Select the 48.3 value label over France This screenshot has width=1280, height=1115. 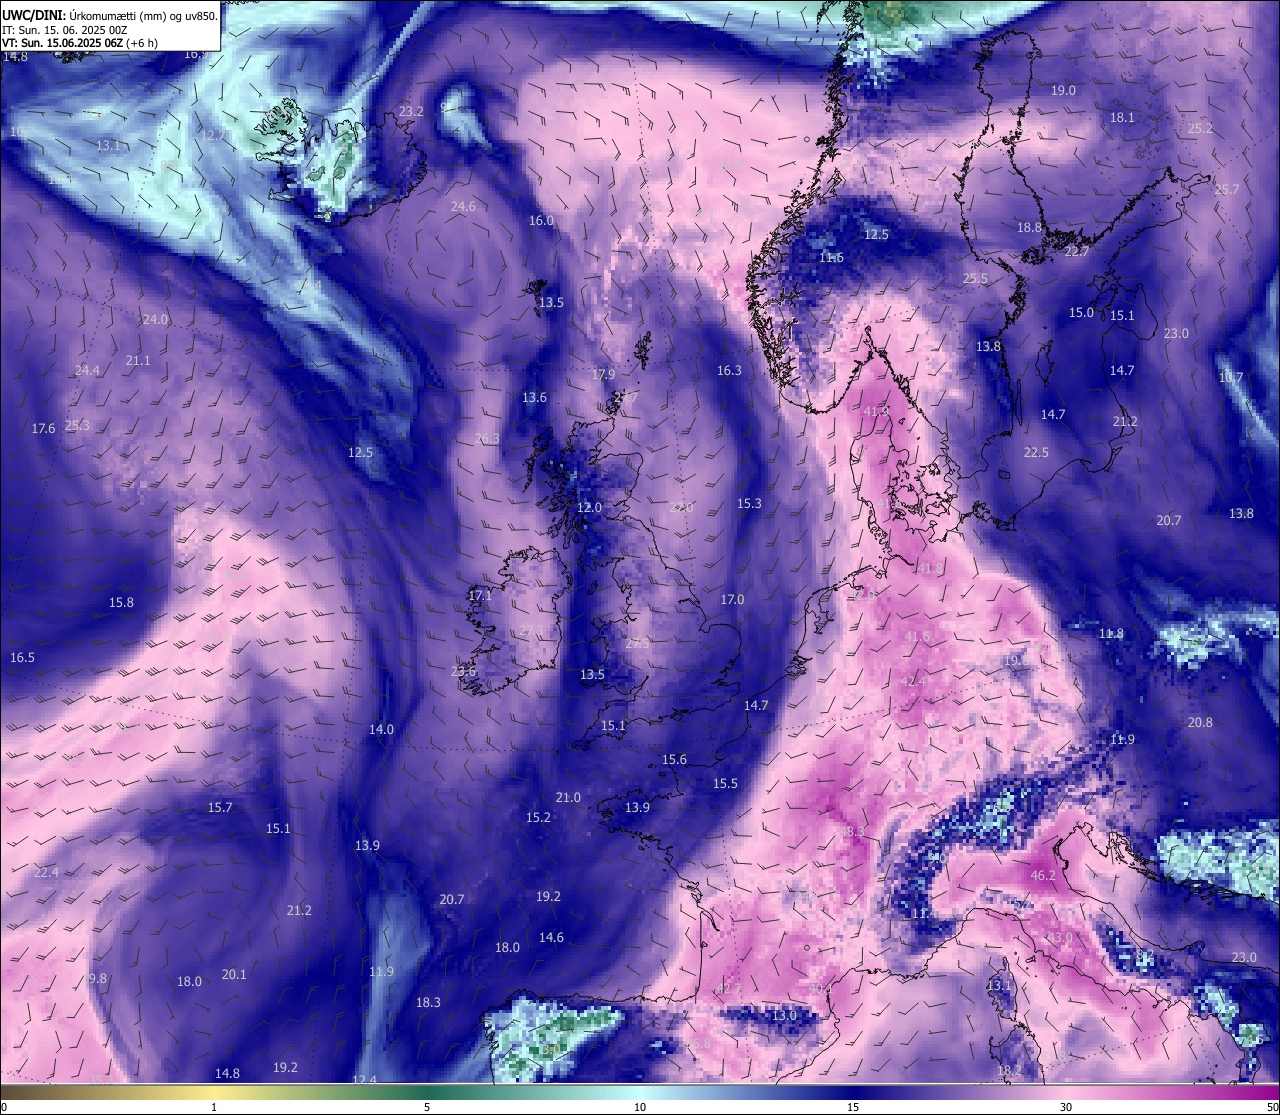852,831
